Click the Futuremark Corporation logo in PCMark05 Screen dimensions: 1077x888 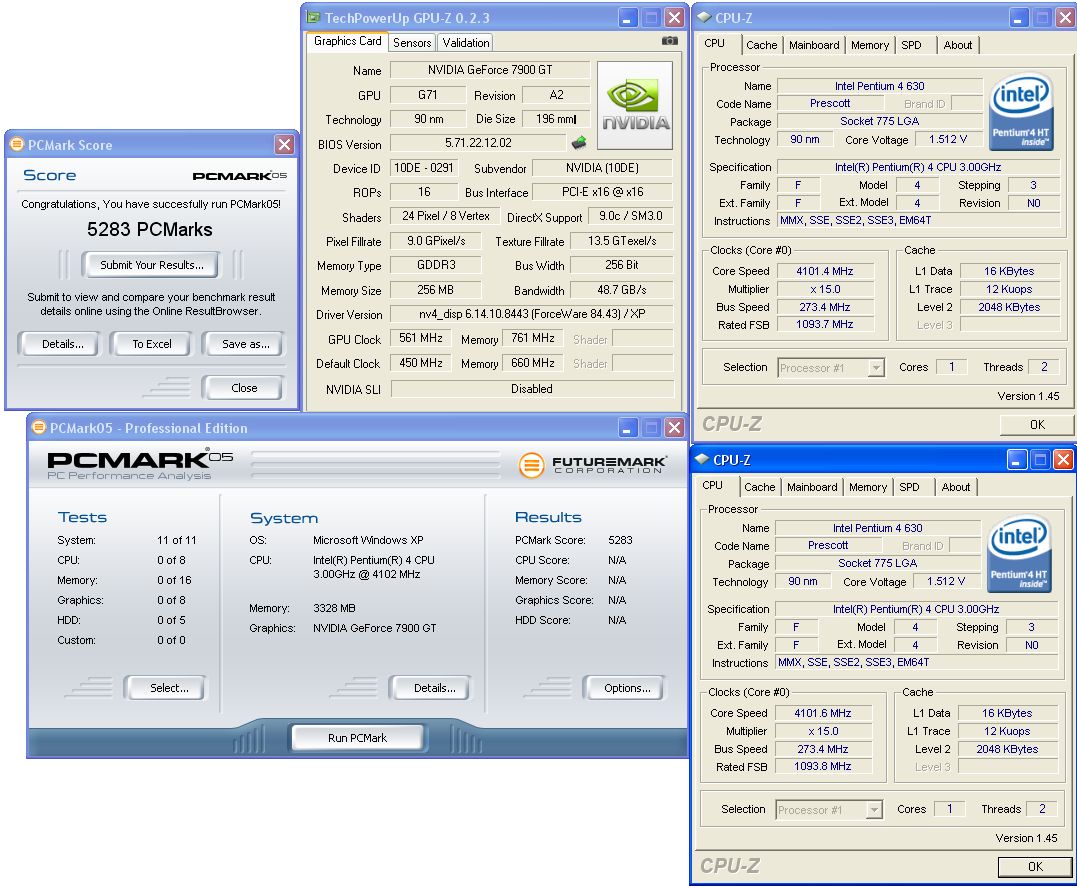[x=591, y=464]
